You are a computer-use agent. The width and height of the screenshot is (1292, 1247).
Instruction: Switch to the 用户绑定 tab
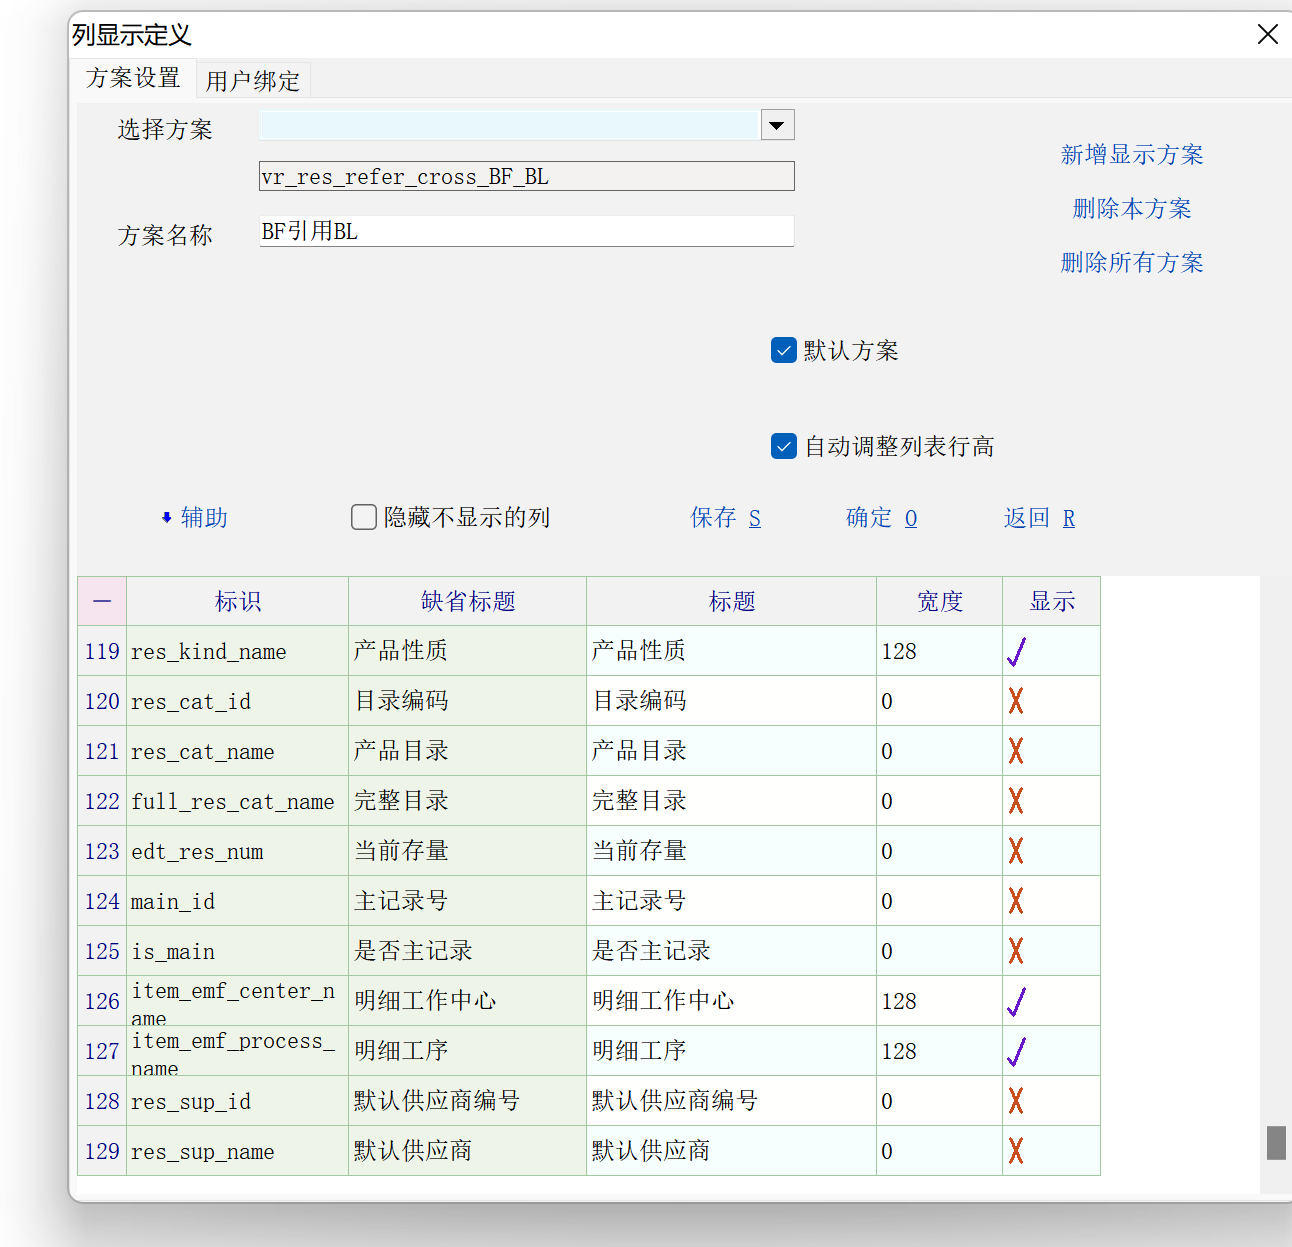point(253,80)
